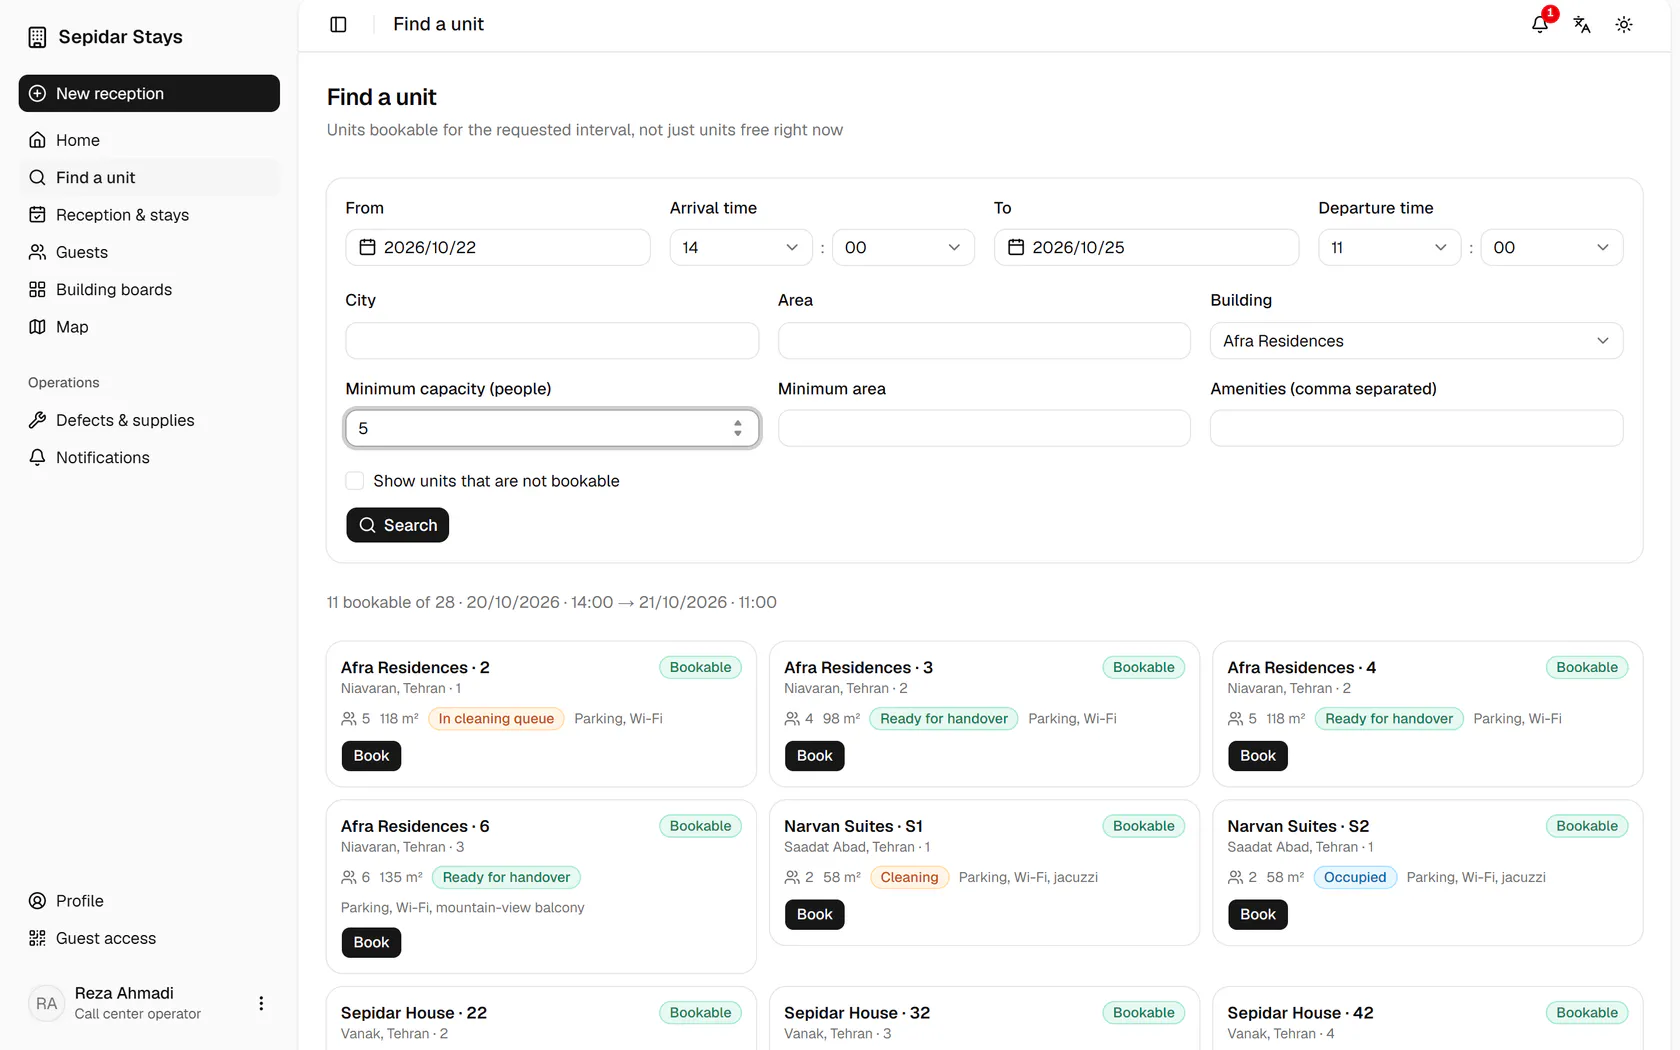Click Bookable badge on Sepidar House 42
The height and width of the screenshot is (1050, 1680).
coord(1587,1013)
